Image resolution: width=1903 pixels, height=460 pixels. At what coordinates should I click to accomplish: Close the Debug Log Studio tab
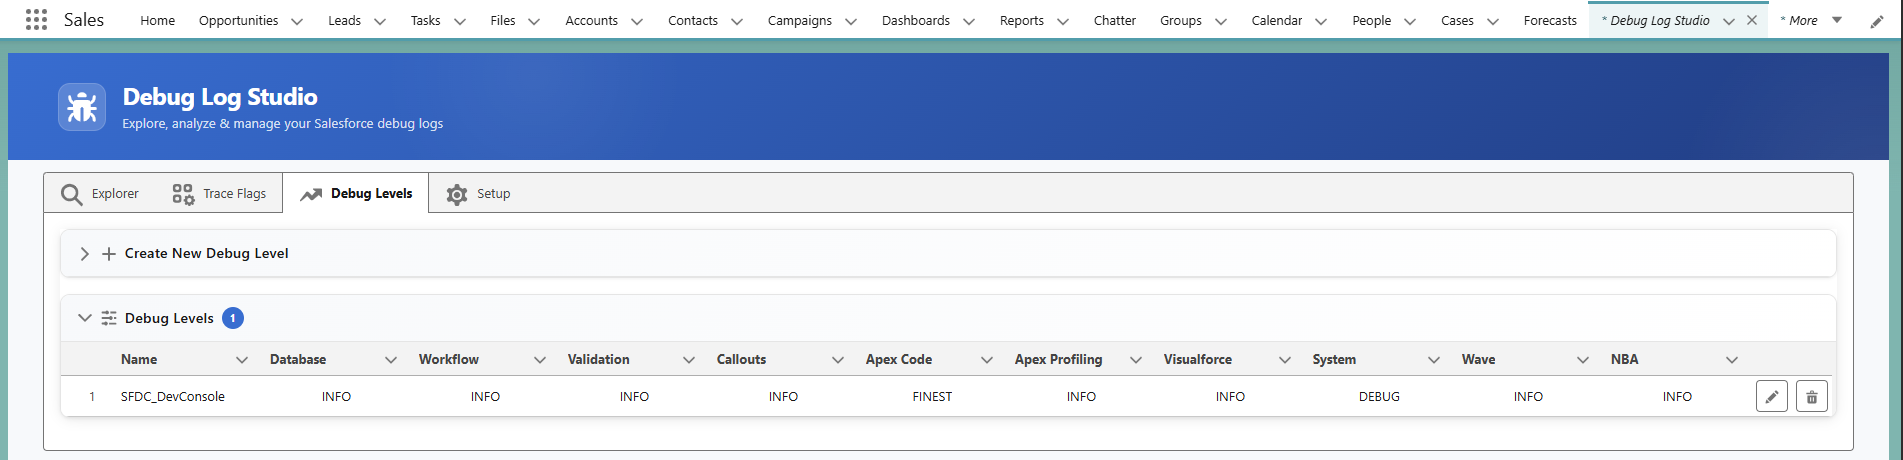click(1752, 20)
